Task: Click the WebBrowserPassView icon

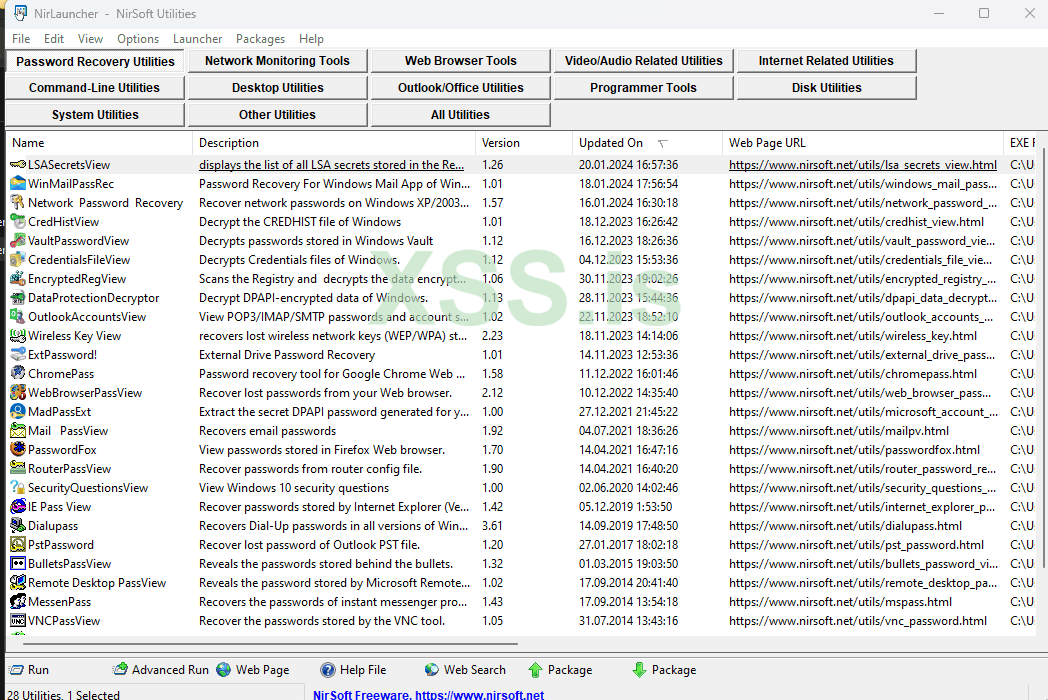Action: pyautogui.click(x=18, y=392)
